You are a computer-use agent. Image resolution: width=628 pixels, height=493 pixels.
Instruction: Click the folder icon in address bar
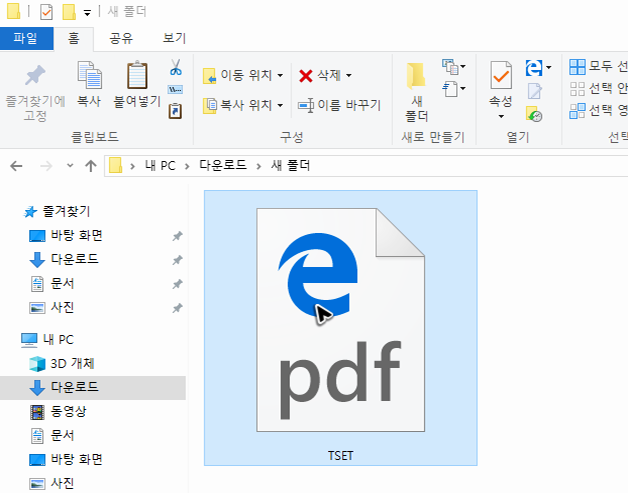tap(115, 165)
